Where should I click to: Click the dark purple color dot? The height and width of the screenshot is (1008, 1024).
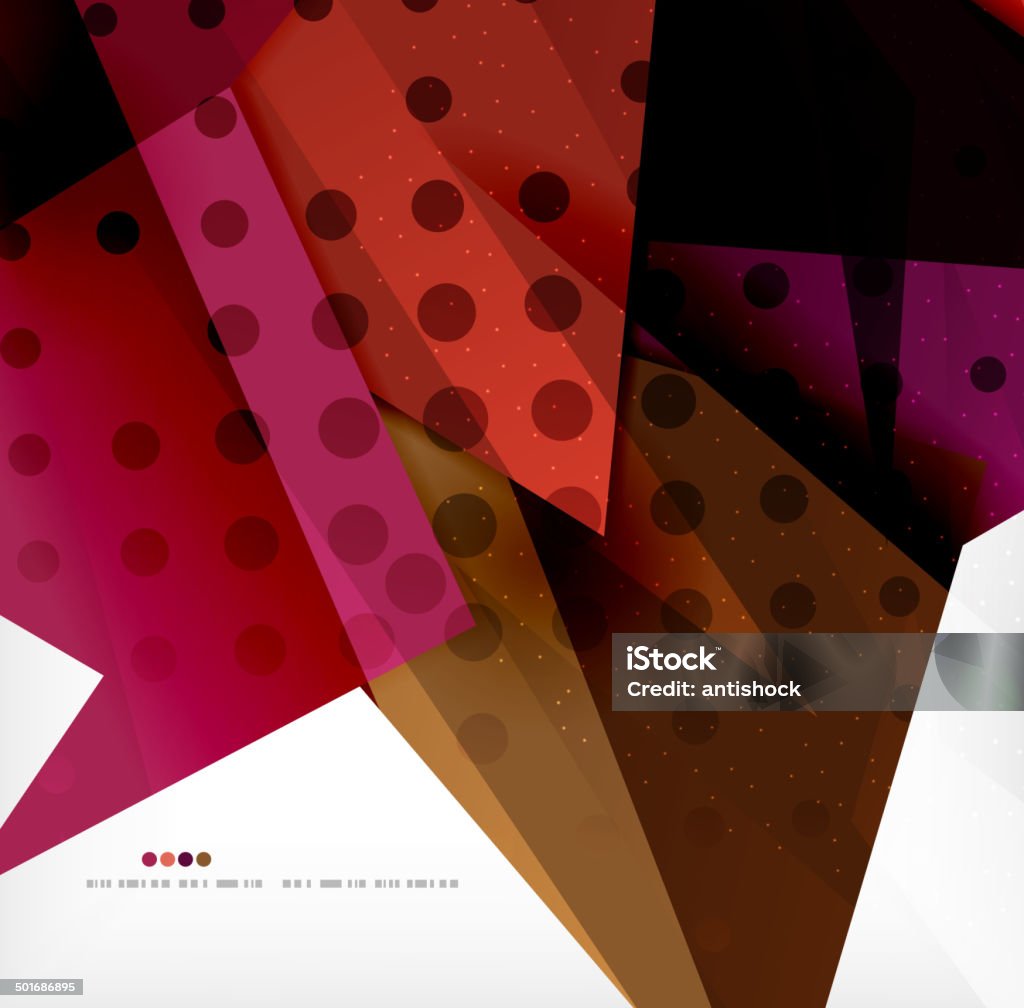tap(185, 859)
